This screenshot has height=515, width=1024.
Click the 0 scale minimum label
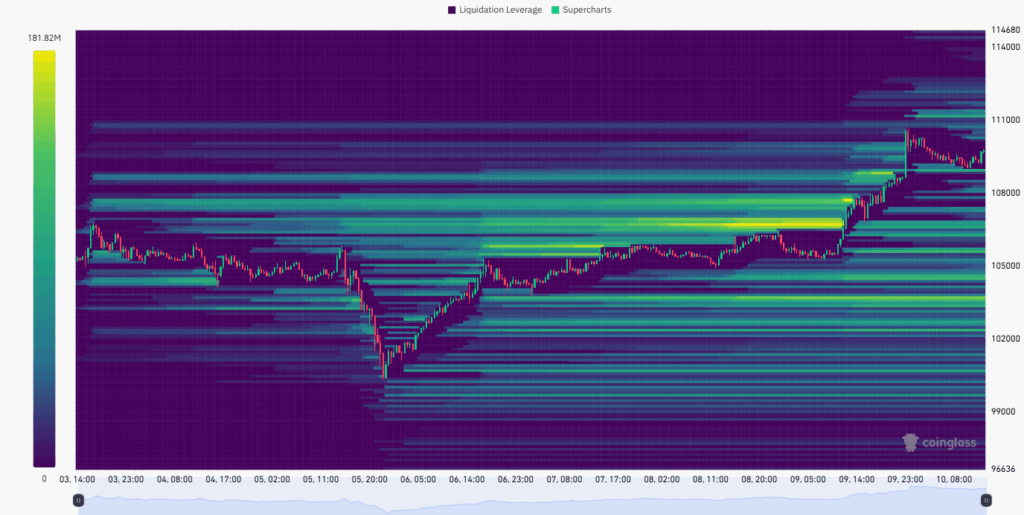pos(44,478)
